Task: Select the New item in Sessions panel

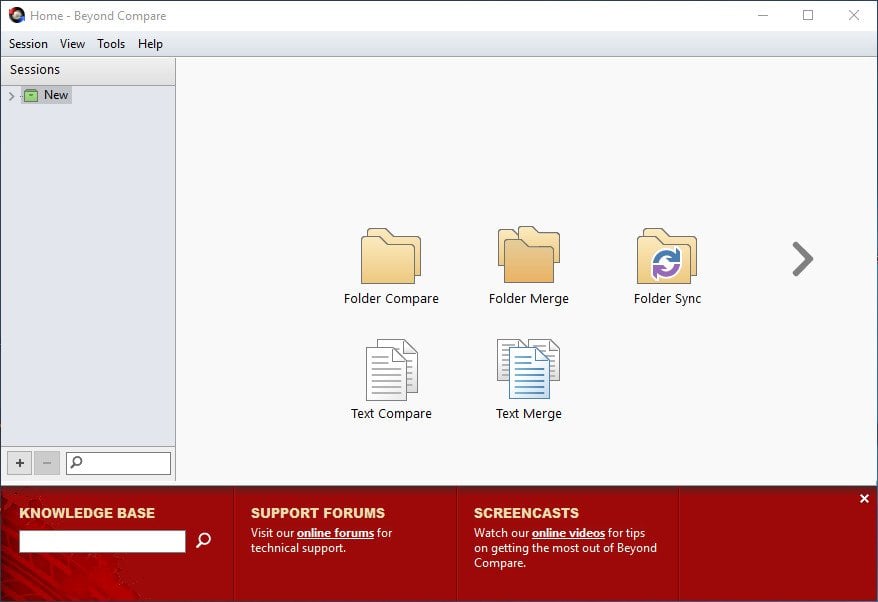Action: [57, 95]
